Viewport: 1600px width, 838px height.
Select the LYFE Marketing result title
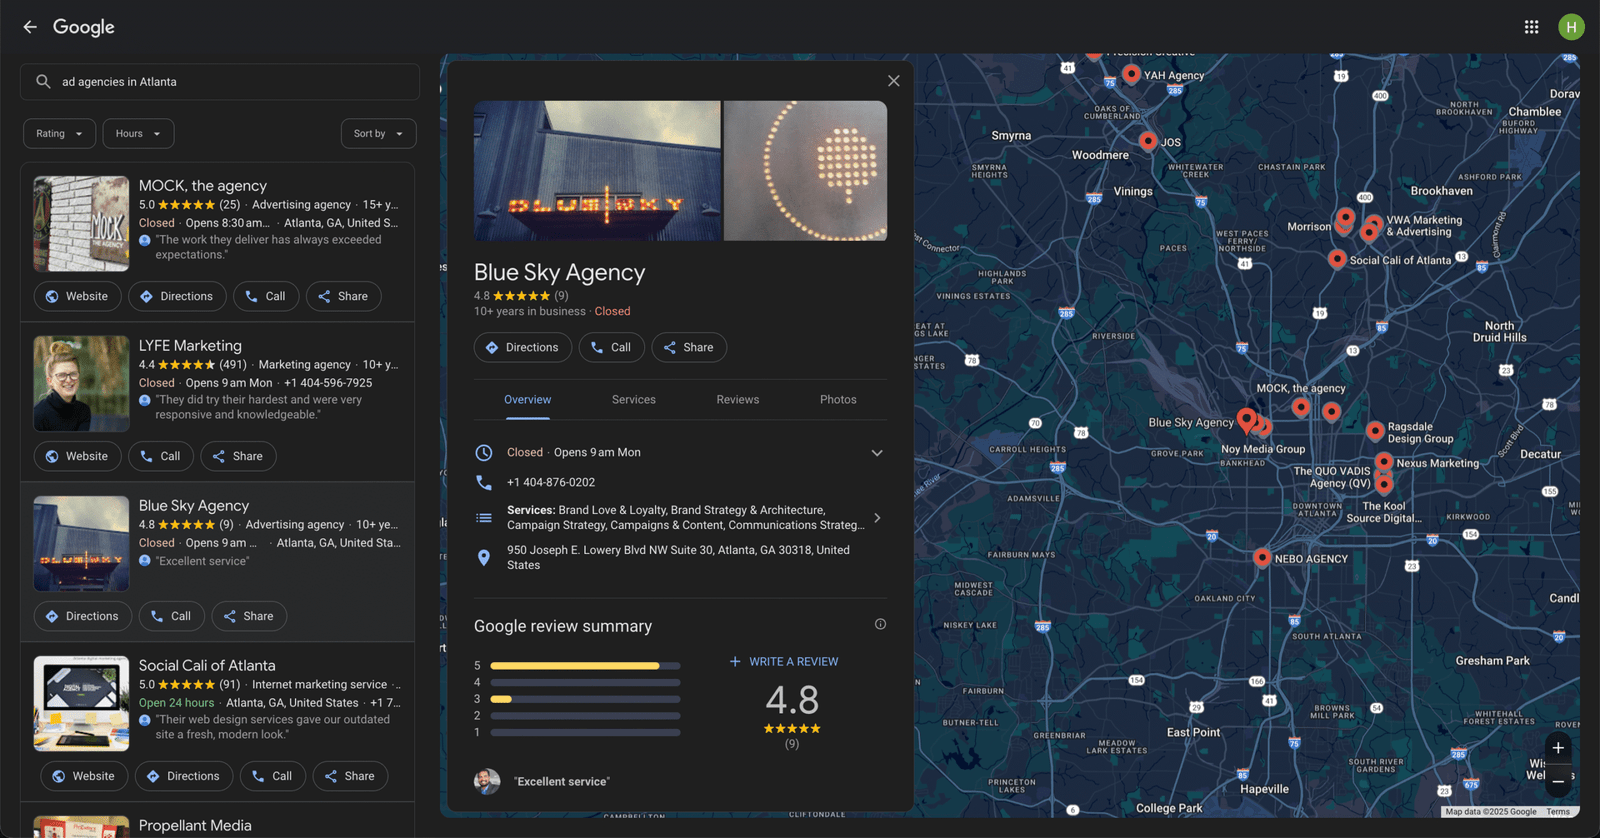[x=190, y=346]
